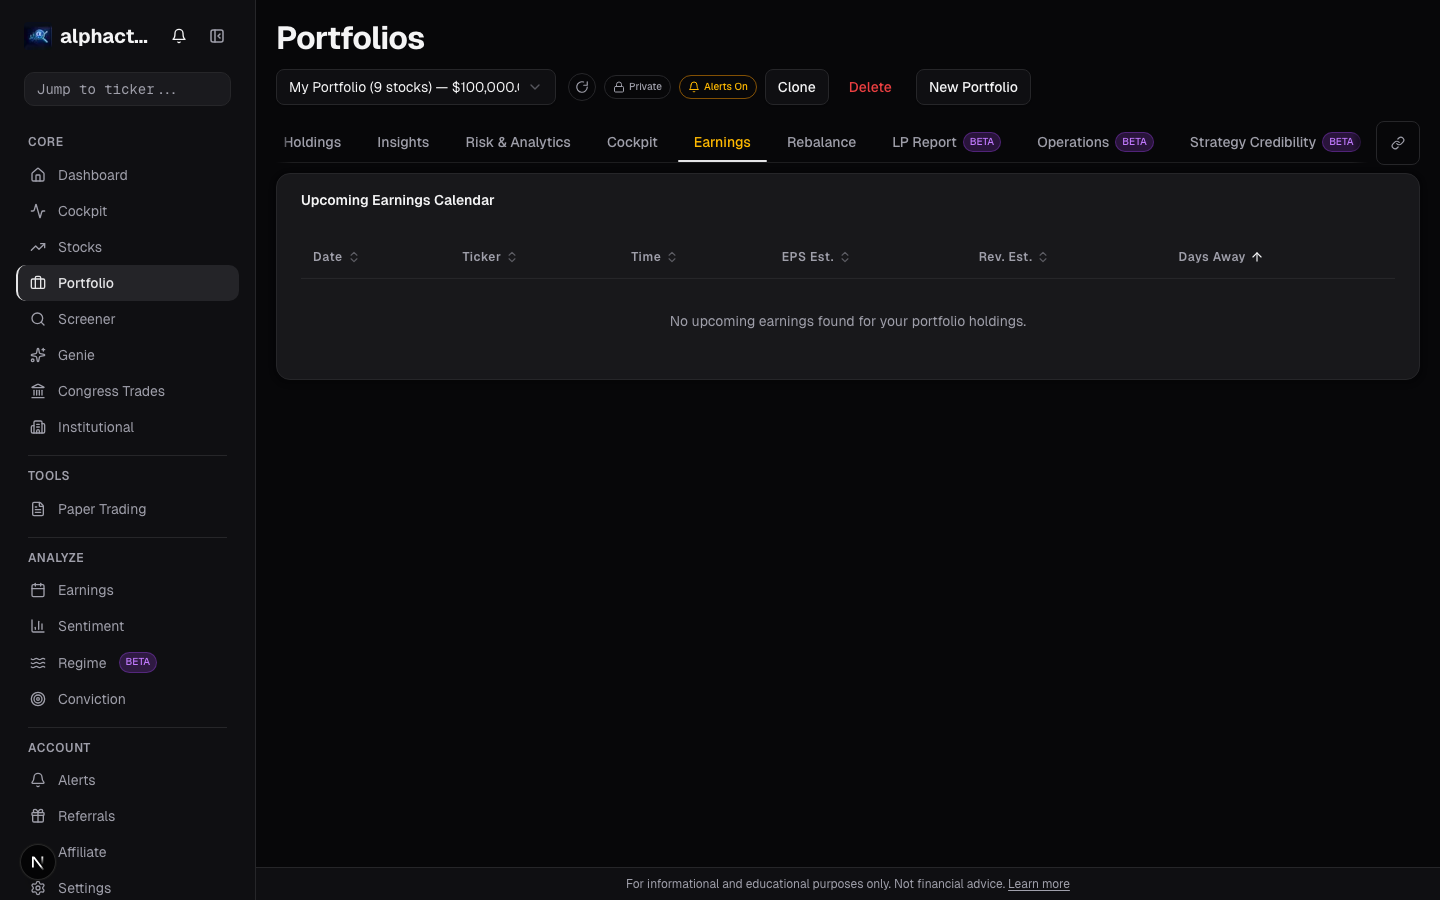Open the Dashboard from the sidebar
Screen dimensions: 1440x900
point(91,175)
